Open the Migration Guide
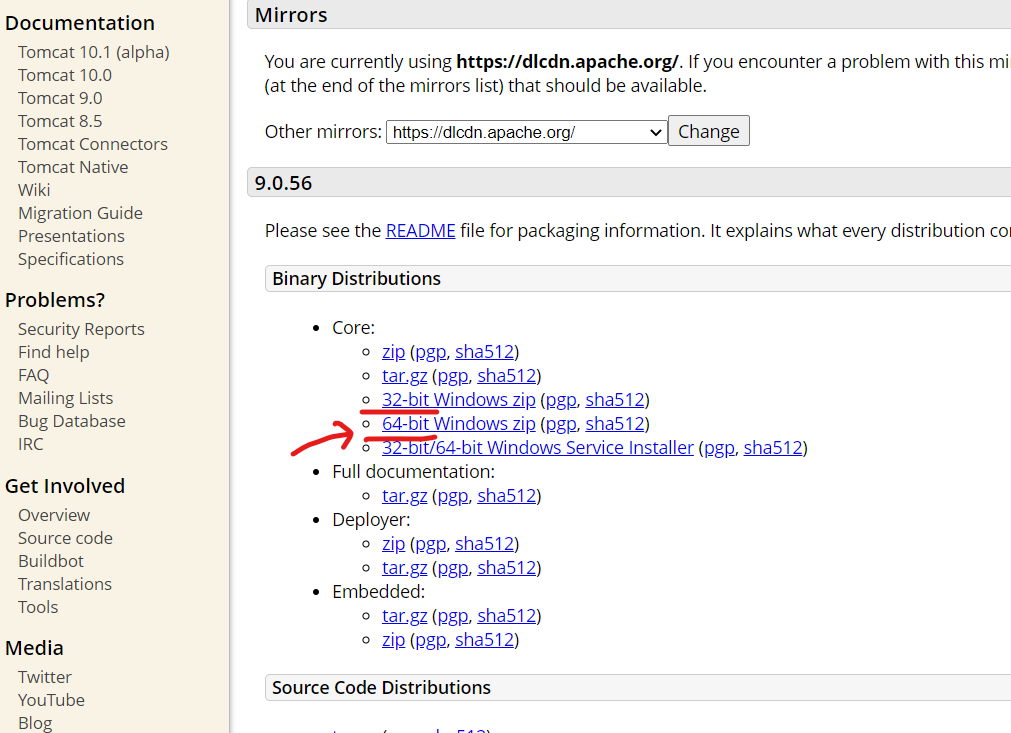Screen dimensions: 1011x733 pos(80,213)
